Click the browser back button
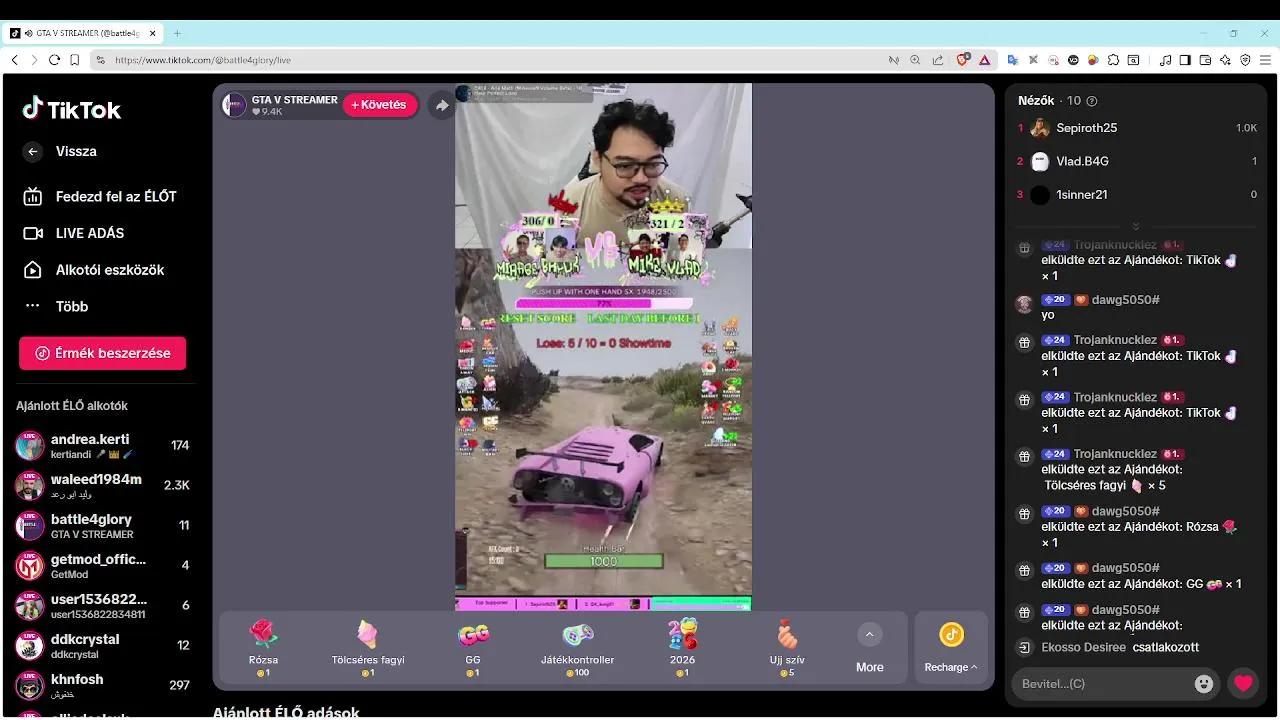This screenshot has height=720, width=1280. coord(14,60)
